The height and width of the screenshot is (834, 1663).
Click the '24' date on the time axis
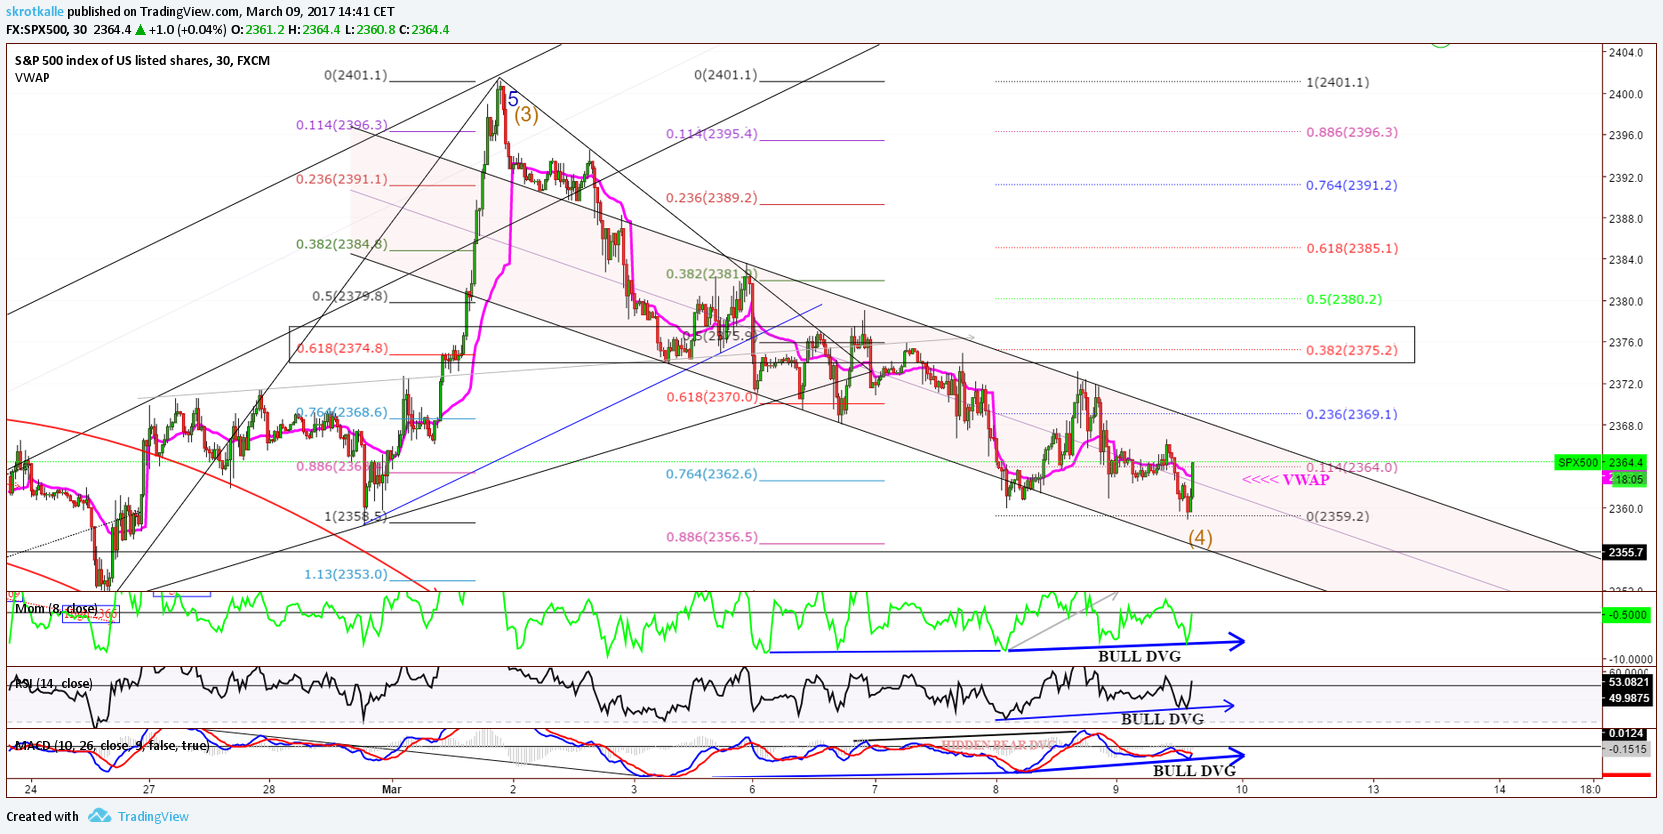point(31,789)
